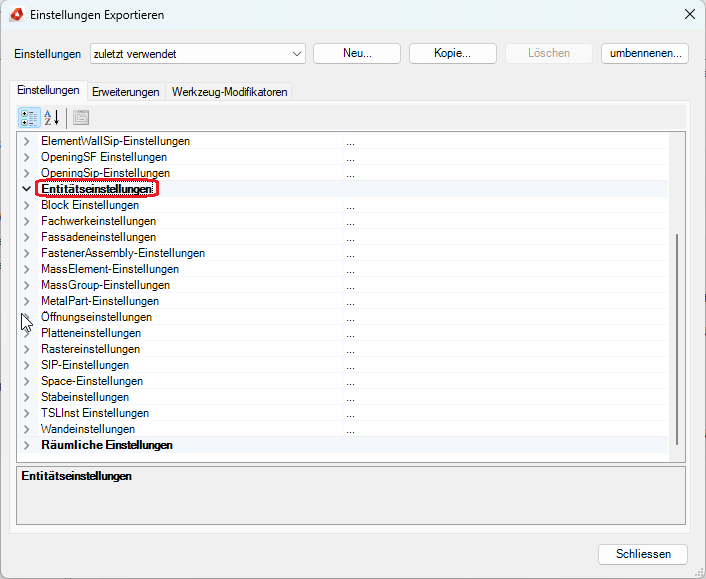The width and height of the screenshot is (706, 579).
Task: Expand Wandeinstellungen row
Action: pos(27,429)
